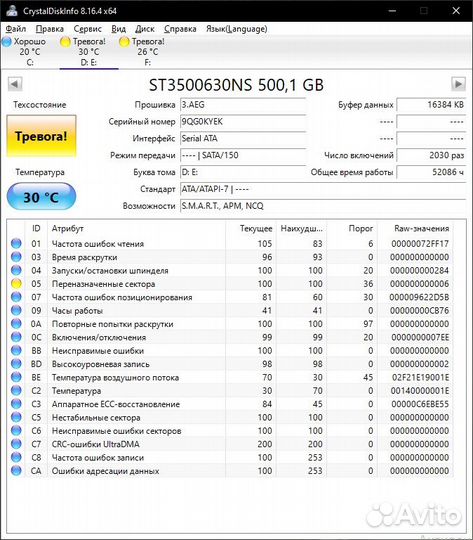Click blue status dot for Часы работы
This screenshot has width=473, height=540.
coord(16,310)
